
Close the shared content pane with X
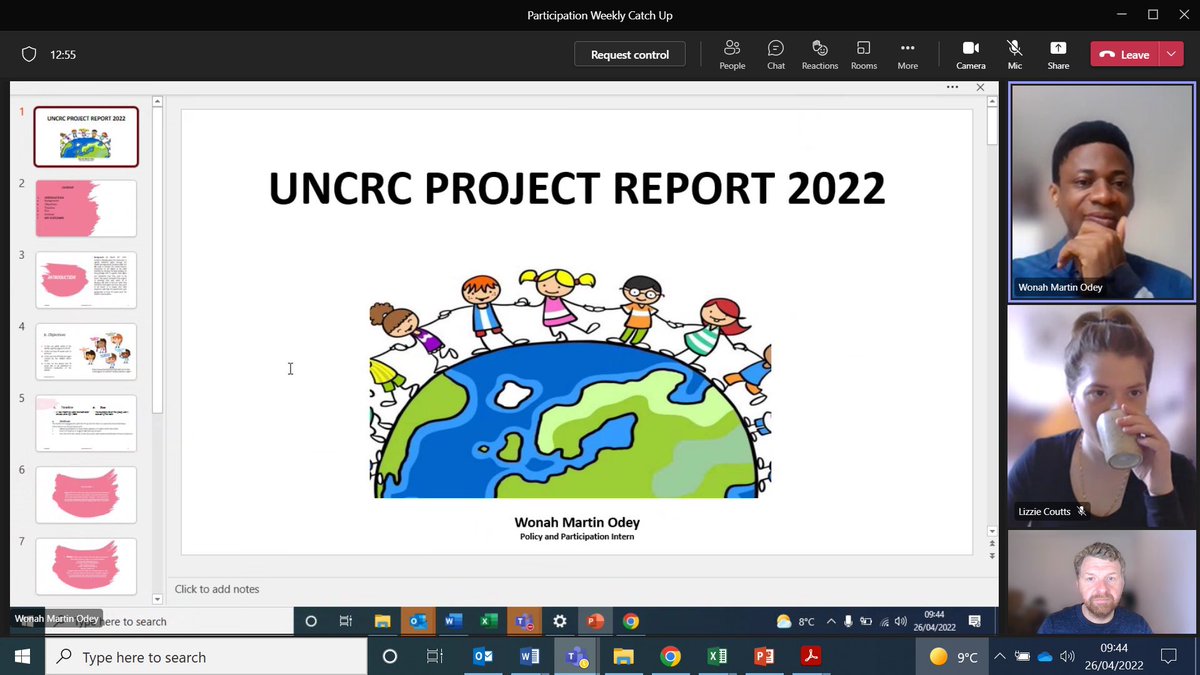980,88
